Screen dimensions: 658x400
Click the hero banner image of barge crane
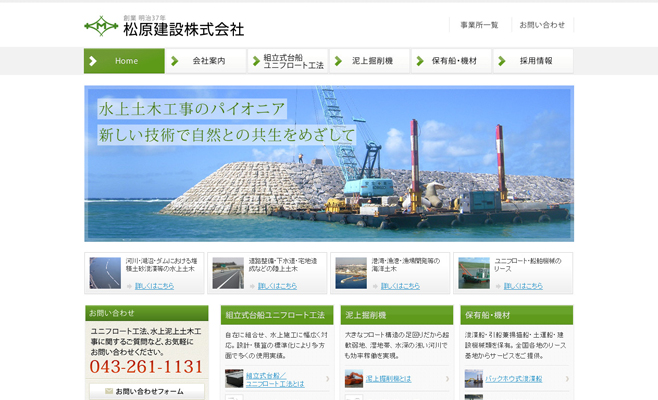tap(329, 164)
